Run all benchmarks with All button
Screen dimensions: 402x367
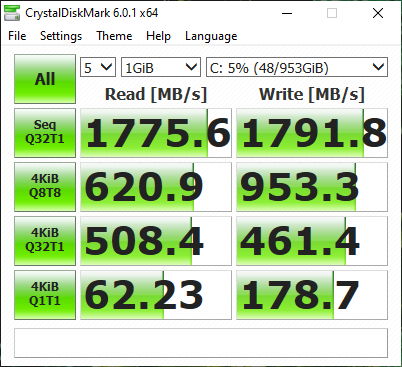[45, 79]
